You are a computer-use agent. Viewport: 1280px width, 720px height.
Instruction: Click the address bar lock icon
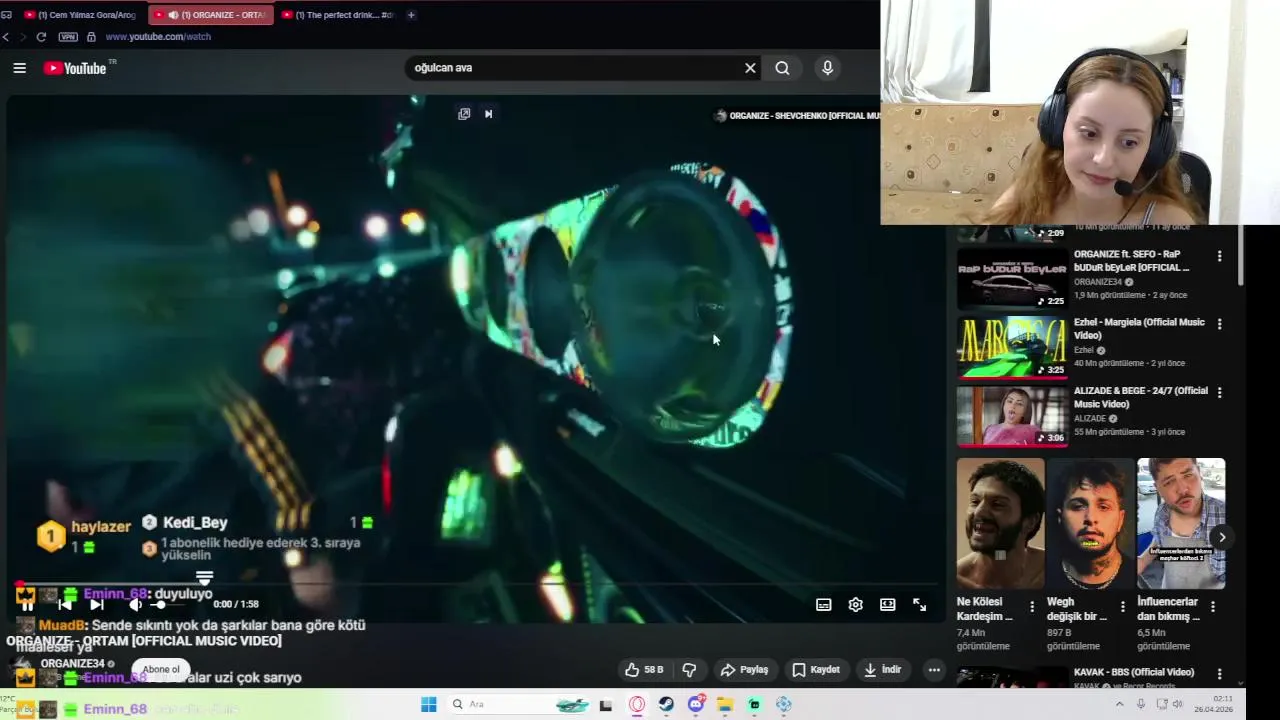coord(91,37)
